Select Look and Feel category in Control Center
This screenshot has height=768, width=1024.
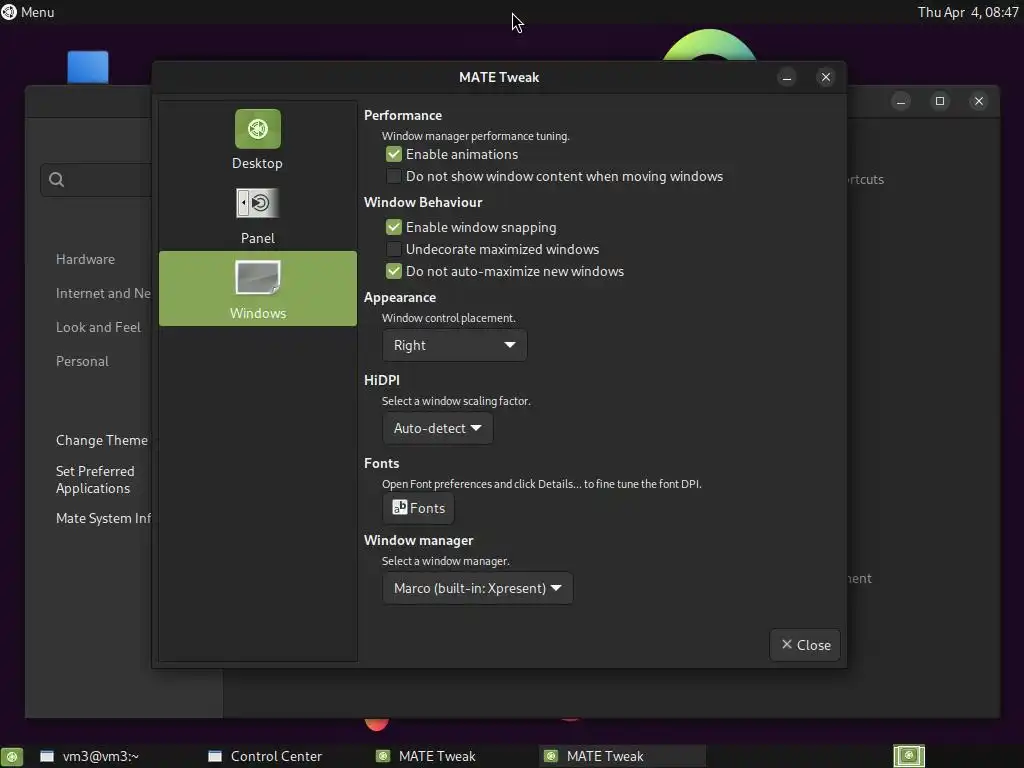tap(98, 327)
